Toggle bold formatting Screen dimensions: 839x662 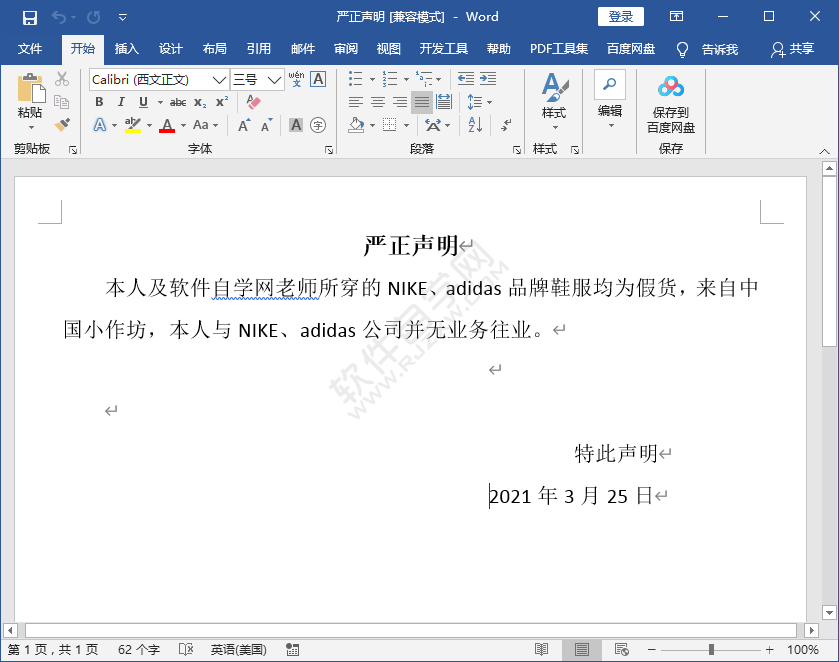click(99, 102)
